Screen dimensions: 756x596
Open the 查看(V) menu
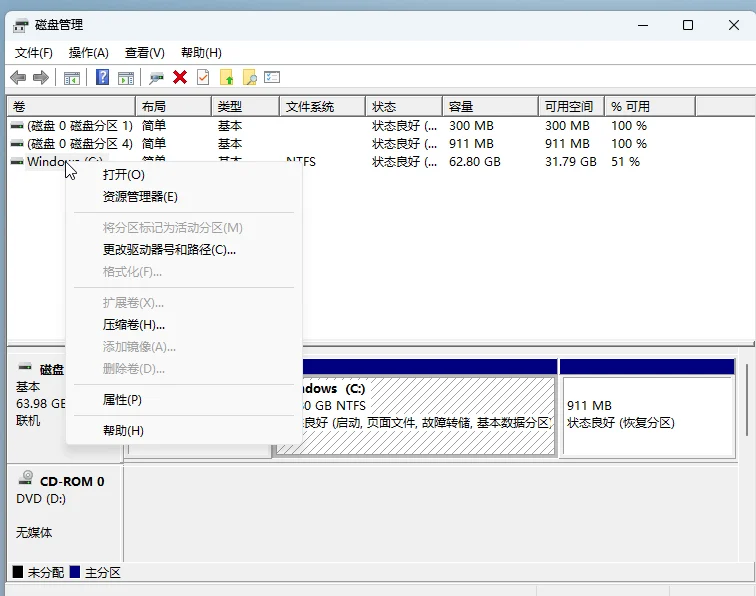145,53
